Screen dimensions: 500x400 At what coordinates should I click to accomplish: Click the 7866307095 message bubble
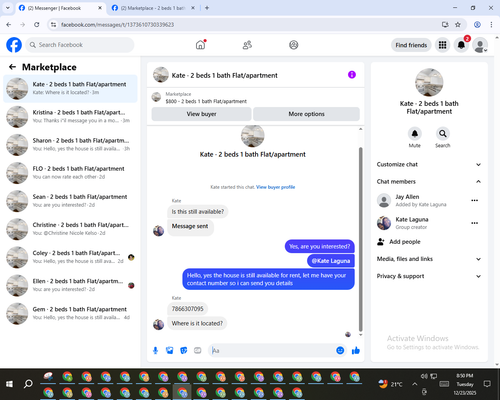(x=187, y=309)
